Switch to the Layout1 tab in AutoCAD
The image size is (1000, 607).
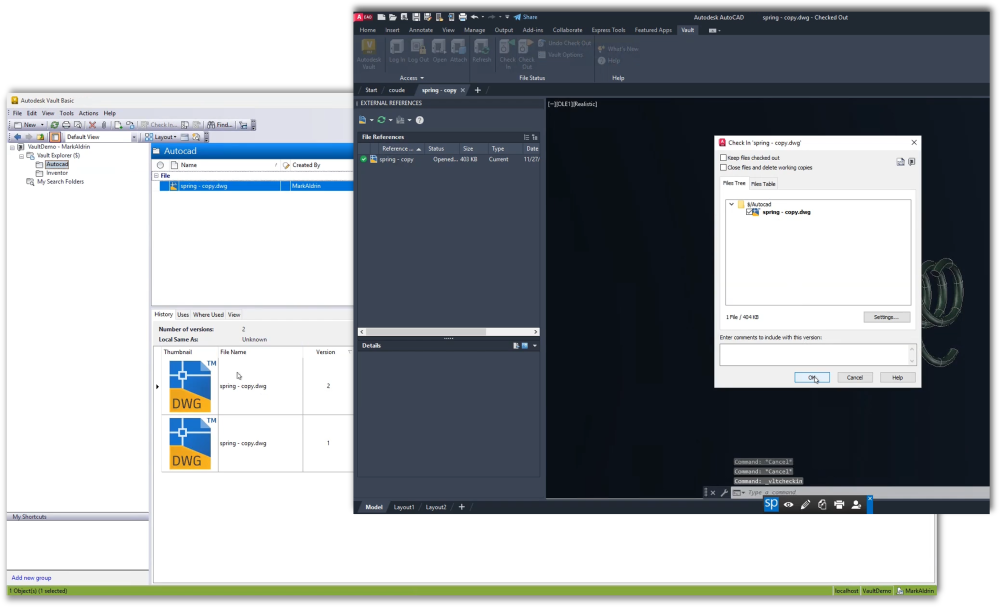[404, 508]
